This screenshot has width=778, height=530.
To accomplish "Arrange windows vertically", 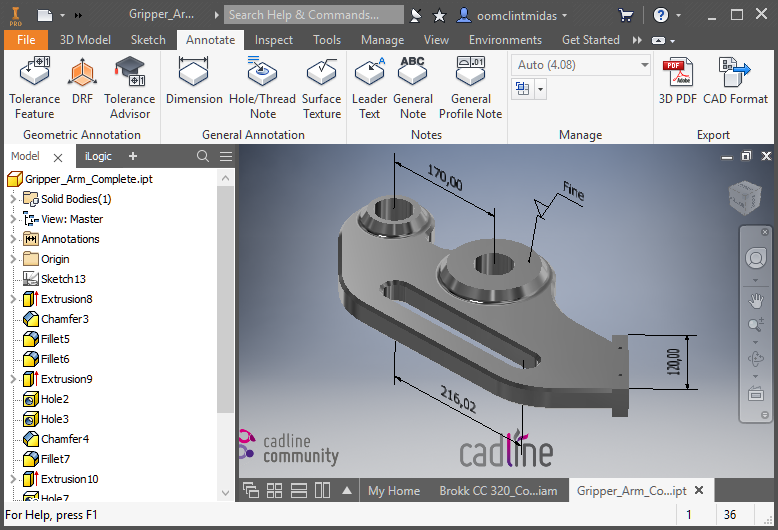I will point(323,491).
